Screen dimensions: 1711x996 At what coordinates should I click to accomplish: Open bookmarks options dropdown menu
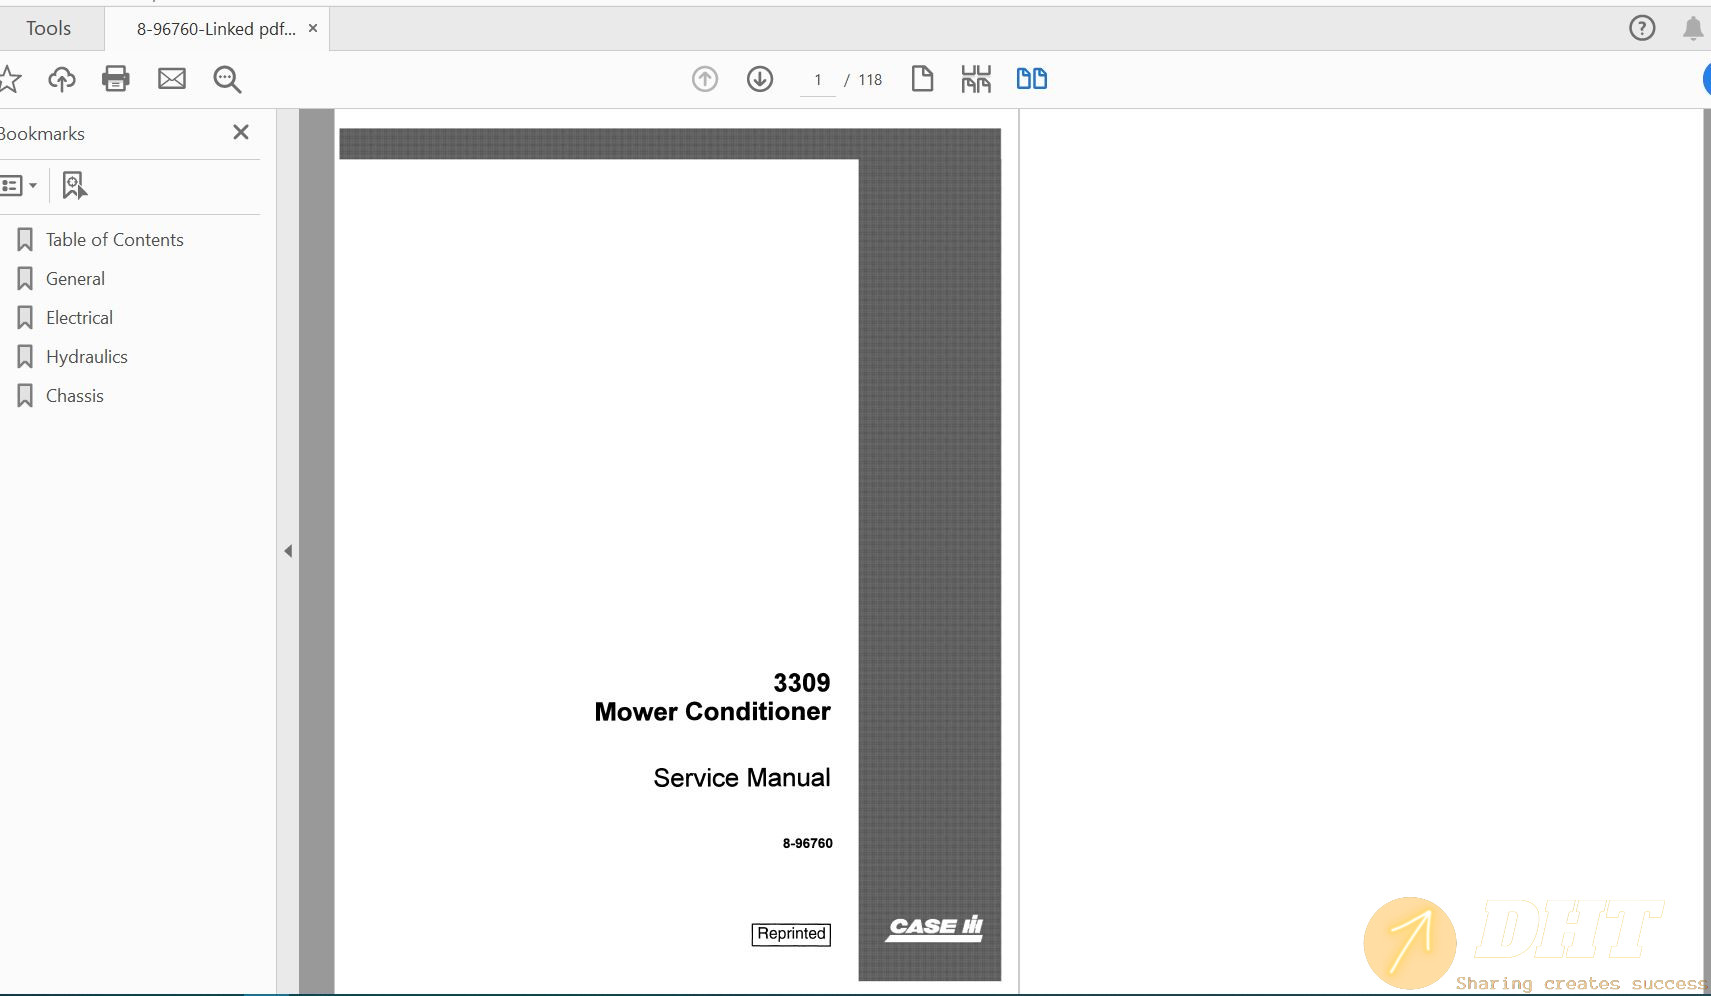click(x=19, y=185)
